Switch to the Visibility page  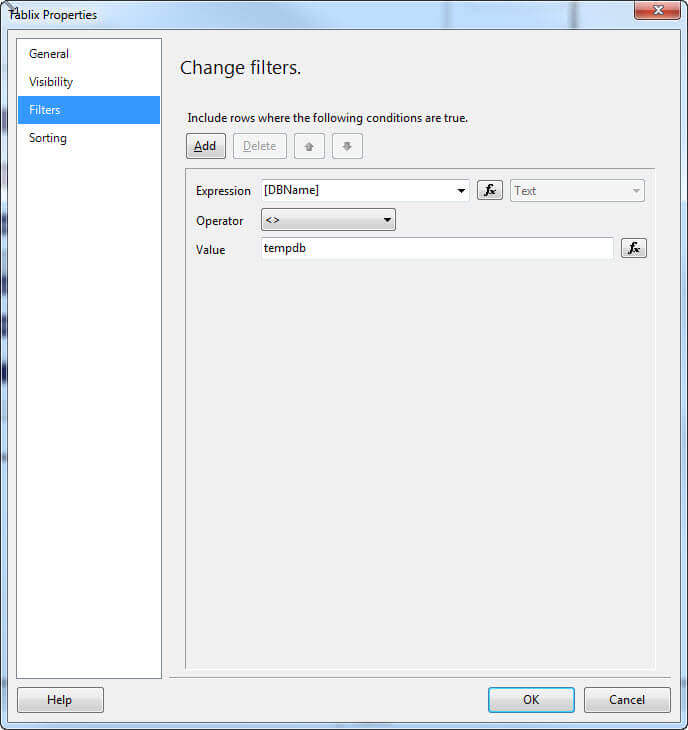click(x=89, y=82)
